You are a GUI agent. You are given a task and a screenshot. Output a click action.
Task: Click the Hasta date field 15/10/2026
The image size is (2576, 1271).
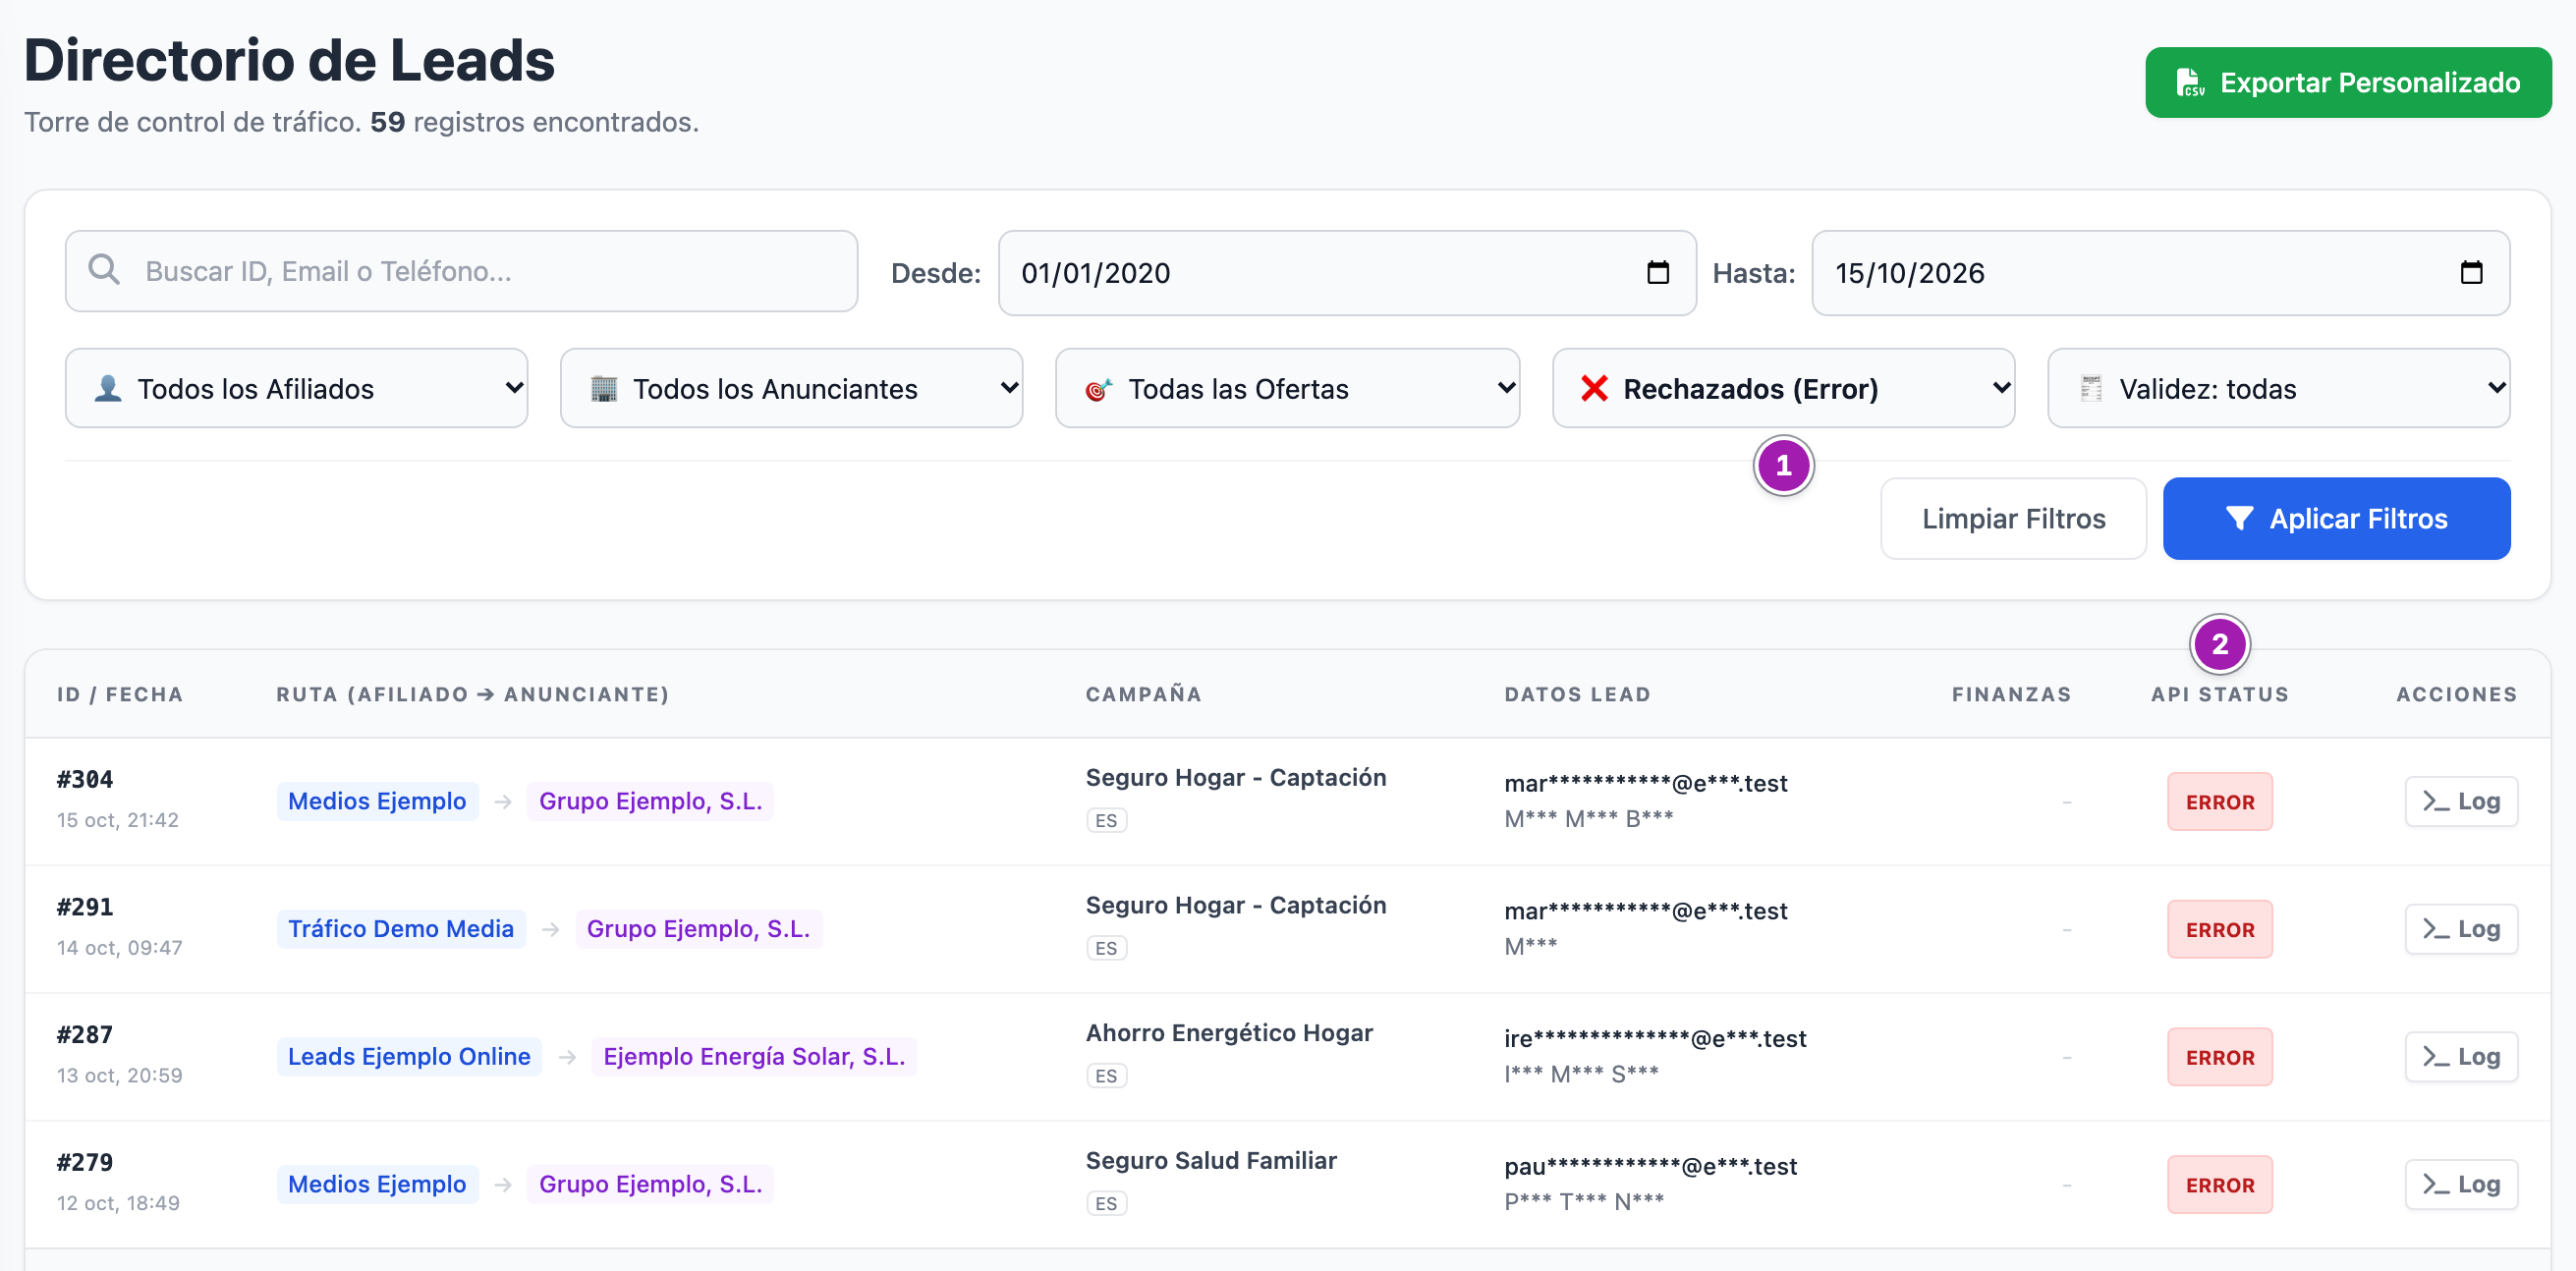[x=2160, y=273]
